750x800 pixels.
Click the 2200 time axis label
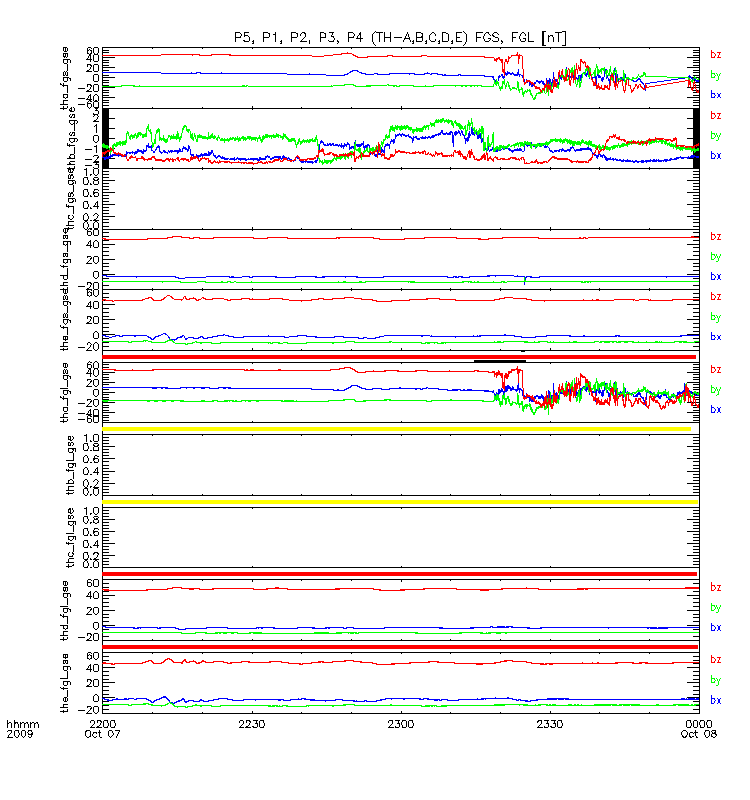pyautogui.click(x=103, y=724)
